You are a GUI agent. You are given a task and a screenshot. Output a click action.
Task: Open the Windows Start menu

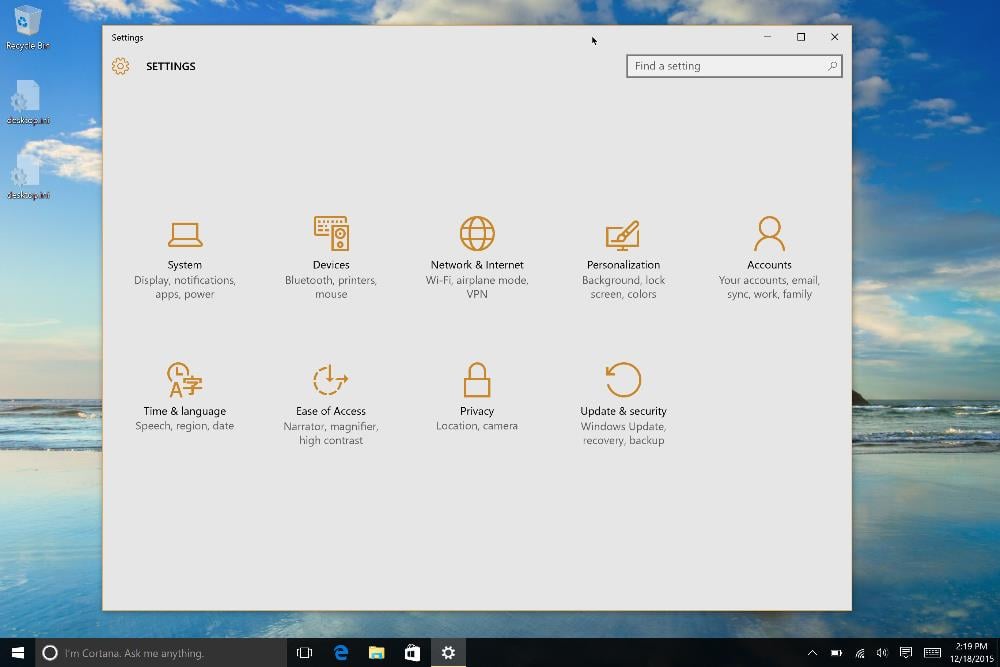coord(18,653)
